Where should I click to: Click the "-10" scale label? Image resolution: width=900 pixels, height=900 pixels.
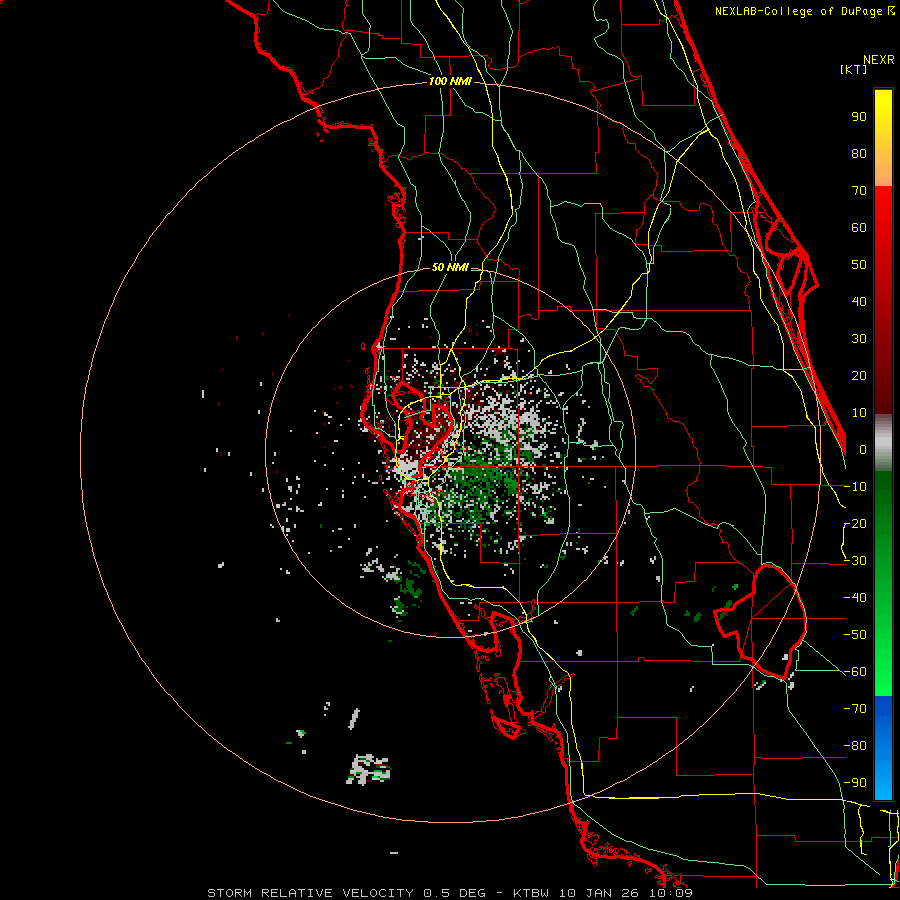tap(855, 487)
